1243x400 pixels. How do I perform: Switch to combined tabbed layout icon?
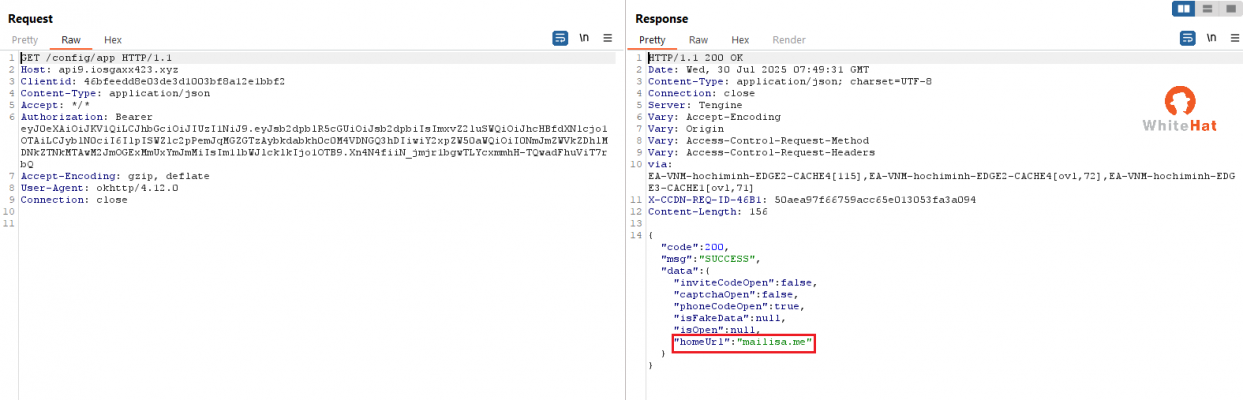[1230, 9]
